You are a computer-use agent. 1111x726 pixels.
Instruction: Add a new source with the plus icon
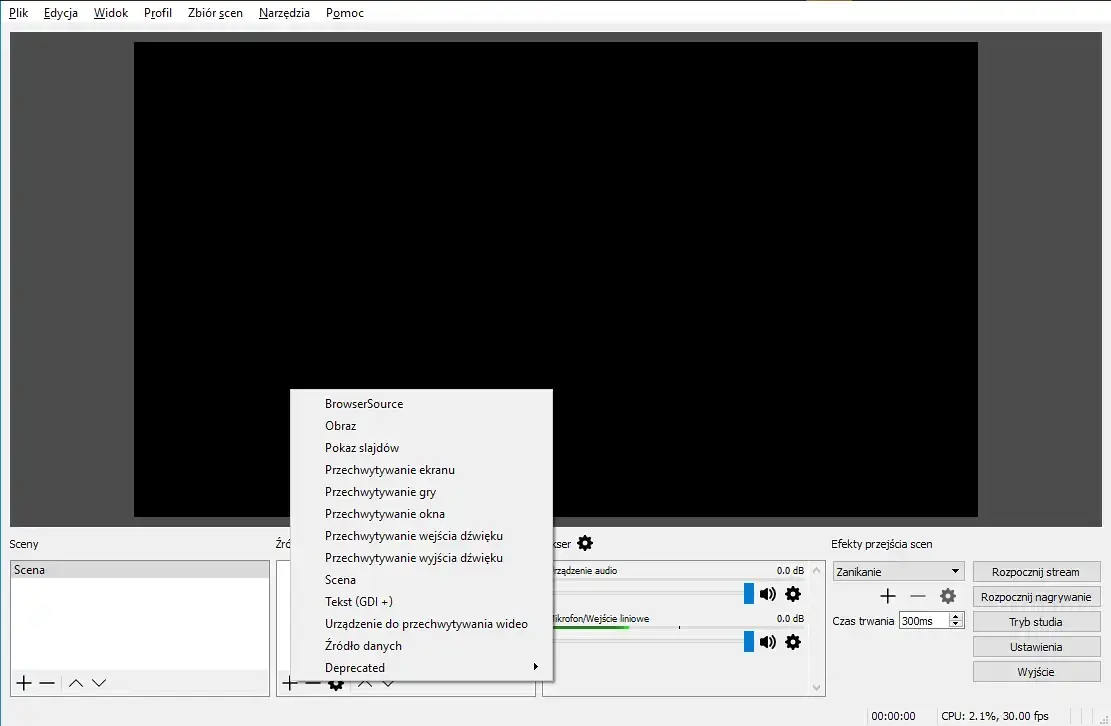click(289, 683)
